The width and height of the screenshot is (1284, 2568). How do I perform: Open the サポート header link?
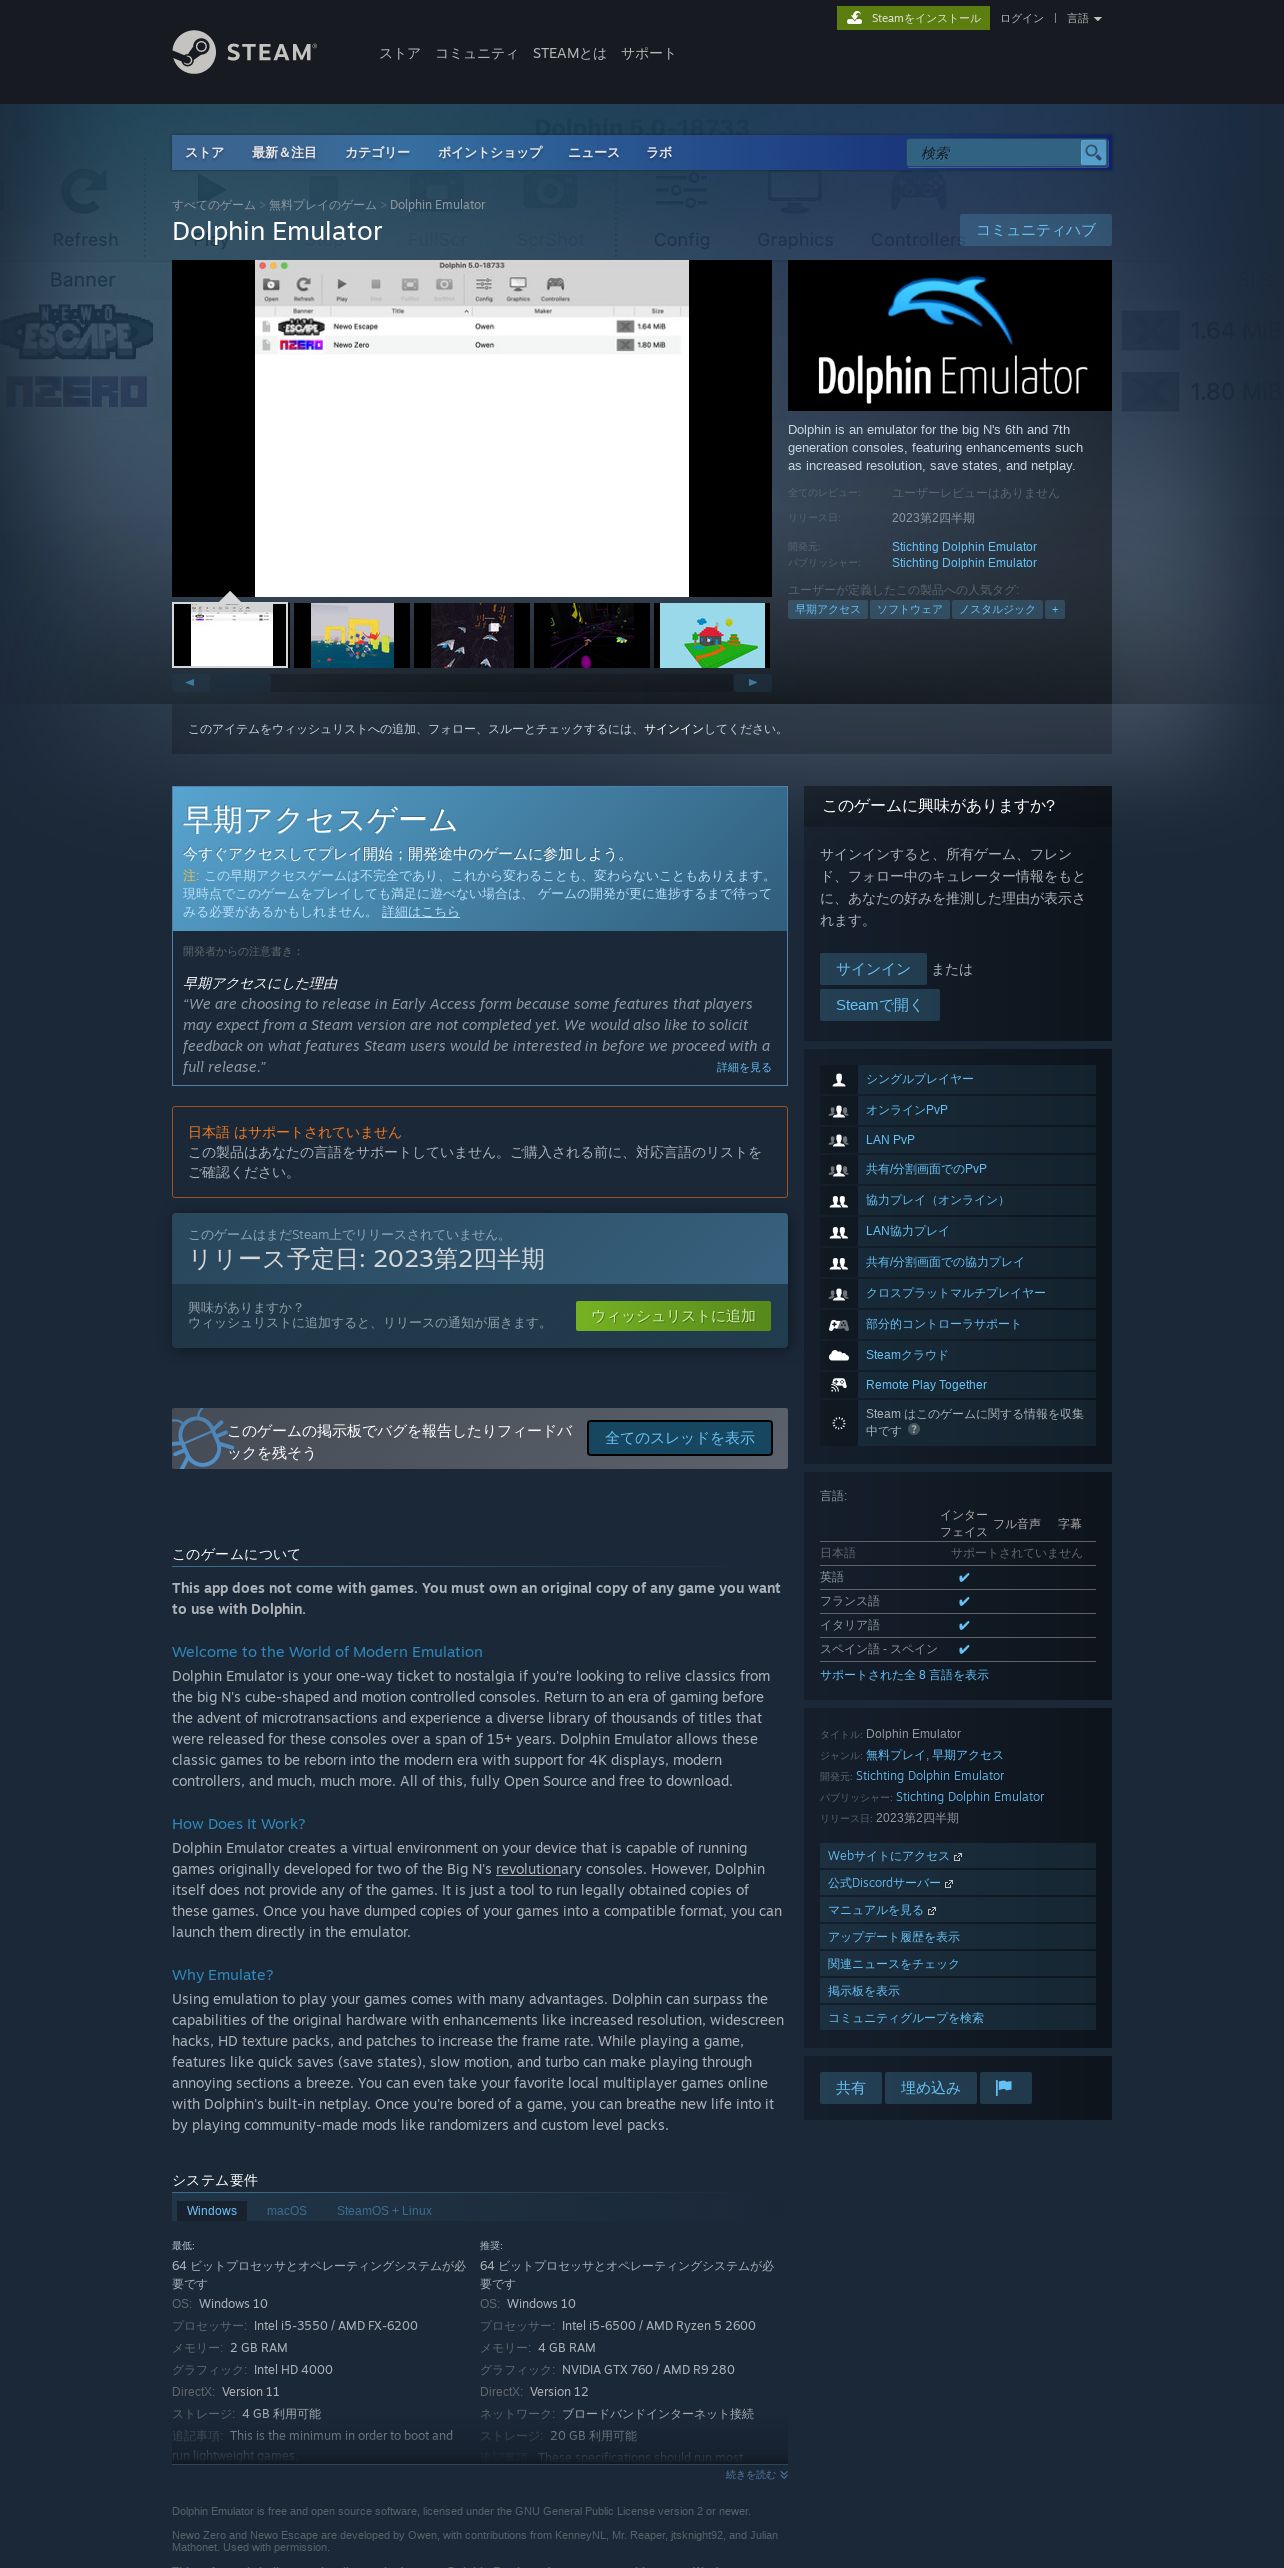pyautogui.click(x=648, y=53)
